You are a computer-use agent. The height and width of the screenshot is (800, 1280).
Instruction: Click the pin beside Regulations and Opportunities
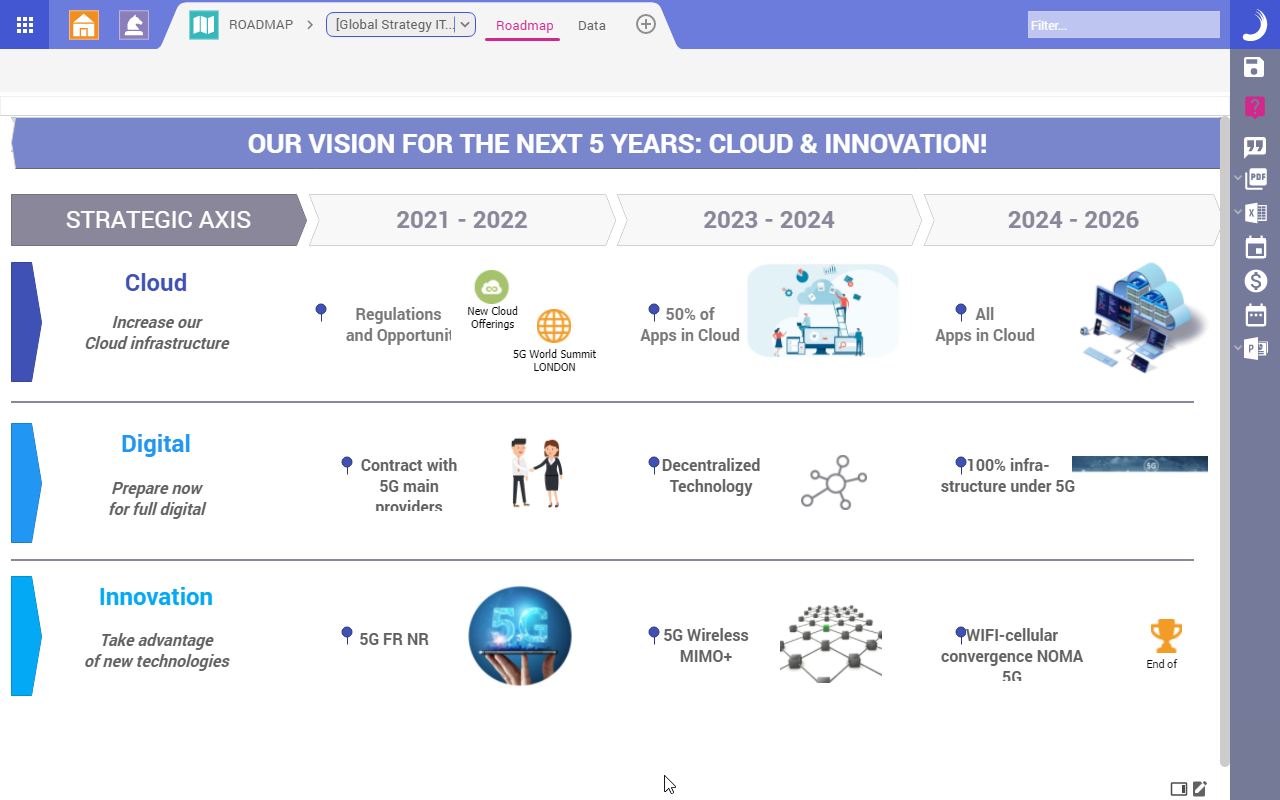coord(321,312)
